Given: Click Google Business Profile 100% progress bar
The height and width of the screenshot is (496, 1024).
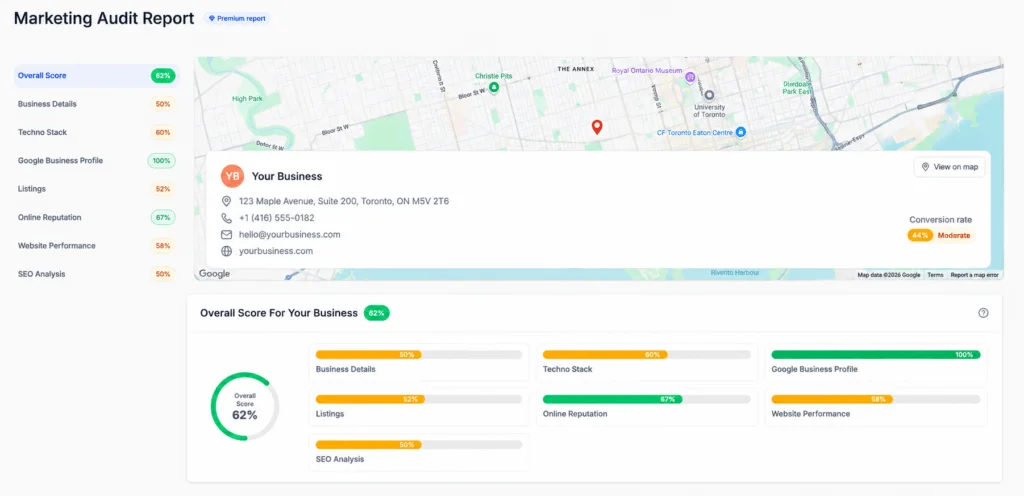Looking at the screenshot, I should pos(876,355).
